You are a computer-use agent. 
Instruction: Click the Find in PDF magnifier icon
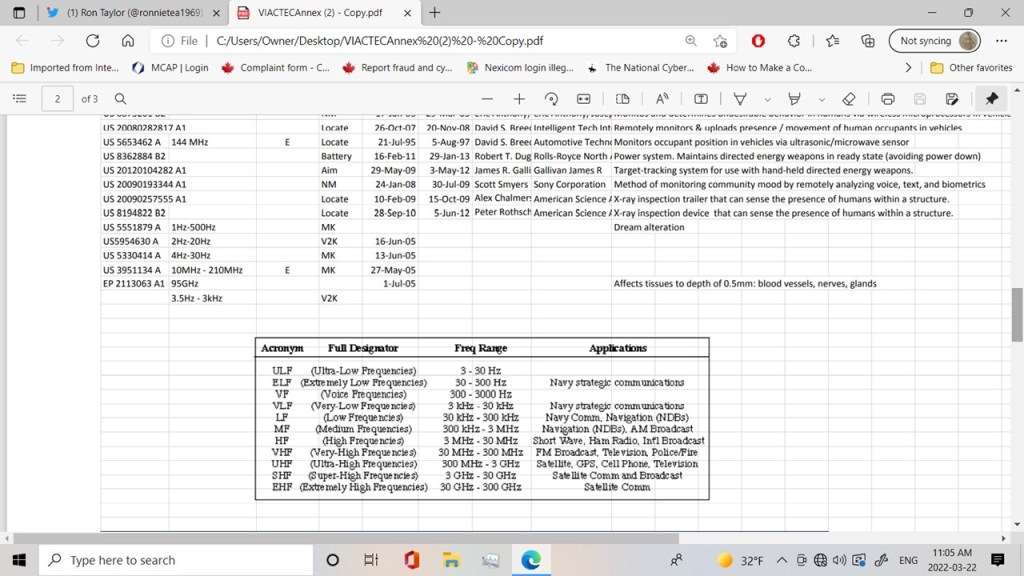point(120,99)
